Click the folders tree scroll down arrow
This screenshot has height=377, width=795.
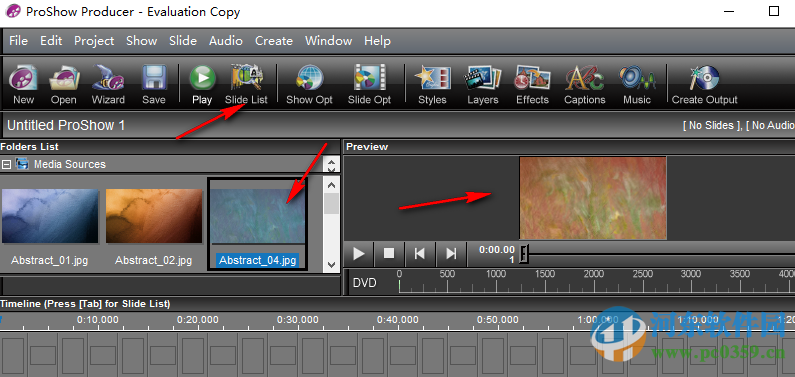tap(331, 169)
